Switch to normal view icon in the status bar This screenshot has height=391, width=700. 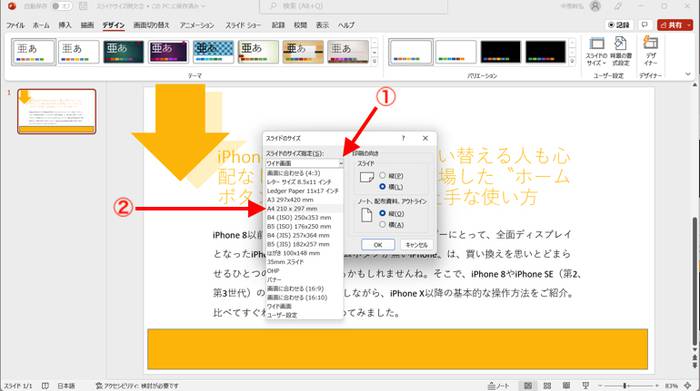[x=528, y=386]
